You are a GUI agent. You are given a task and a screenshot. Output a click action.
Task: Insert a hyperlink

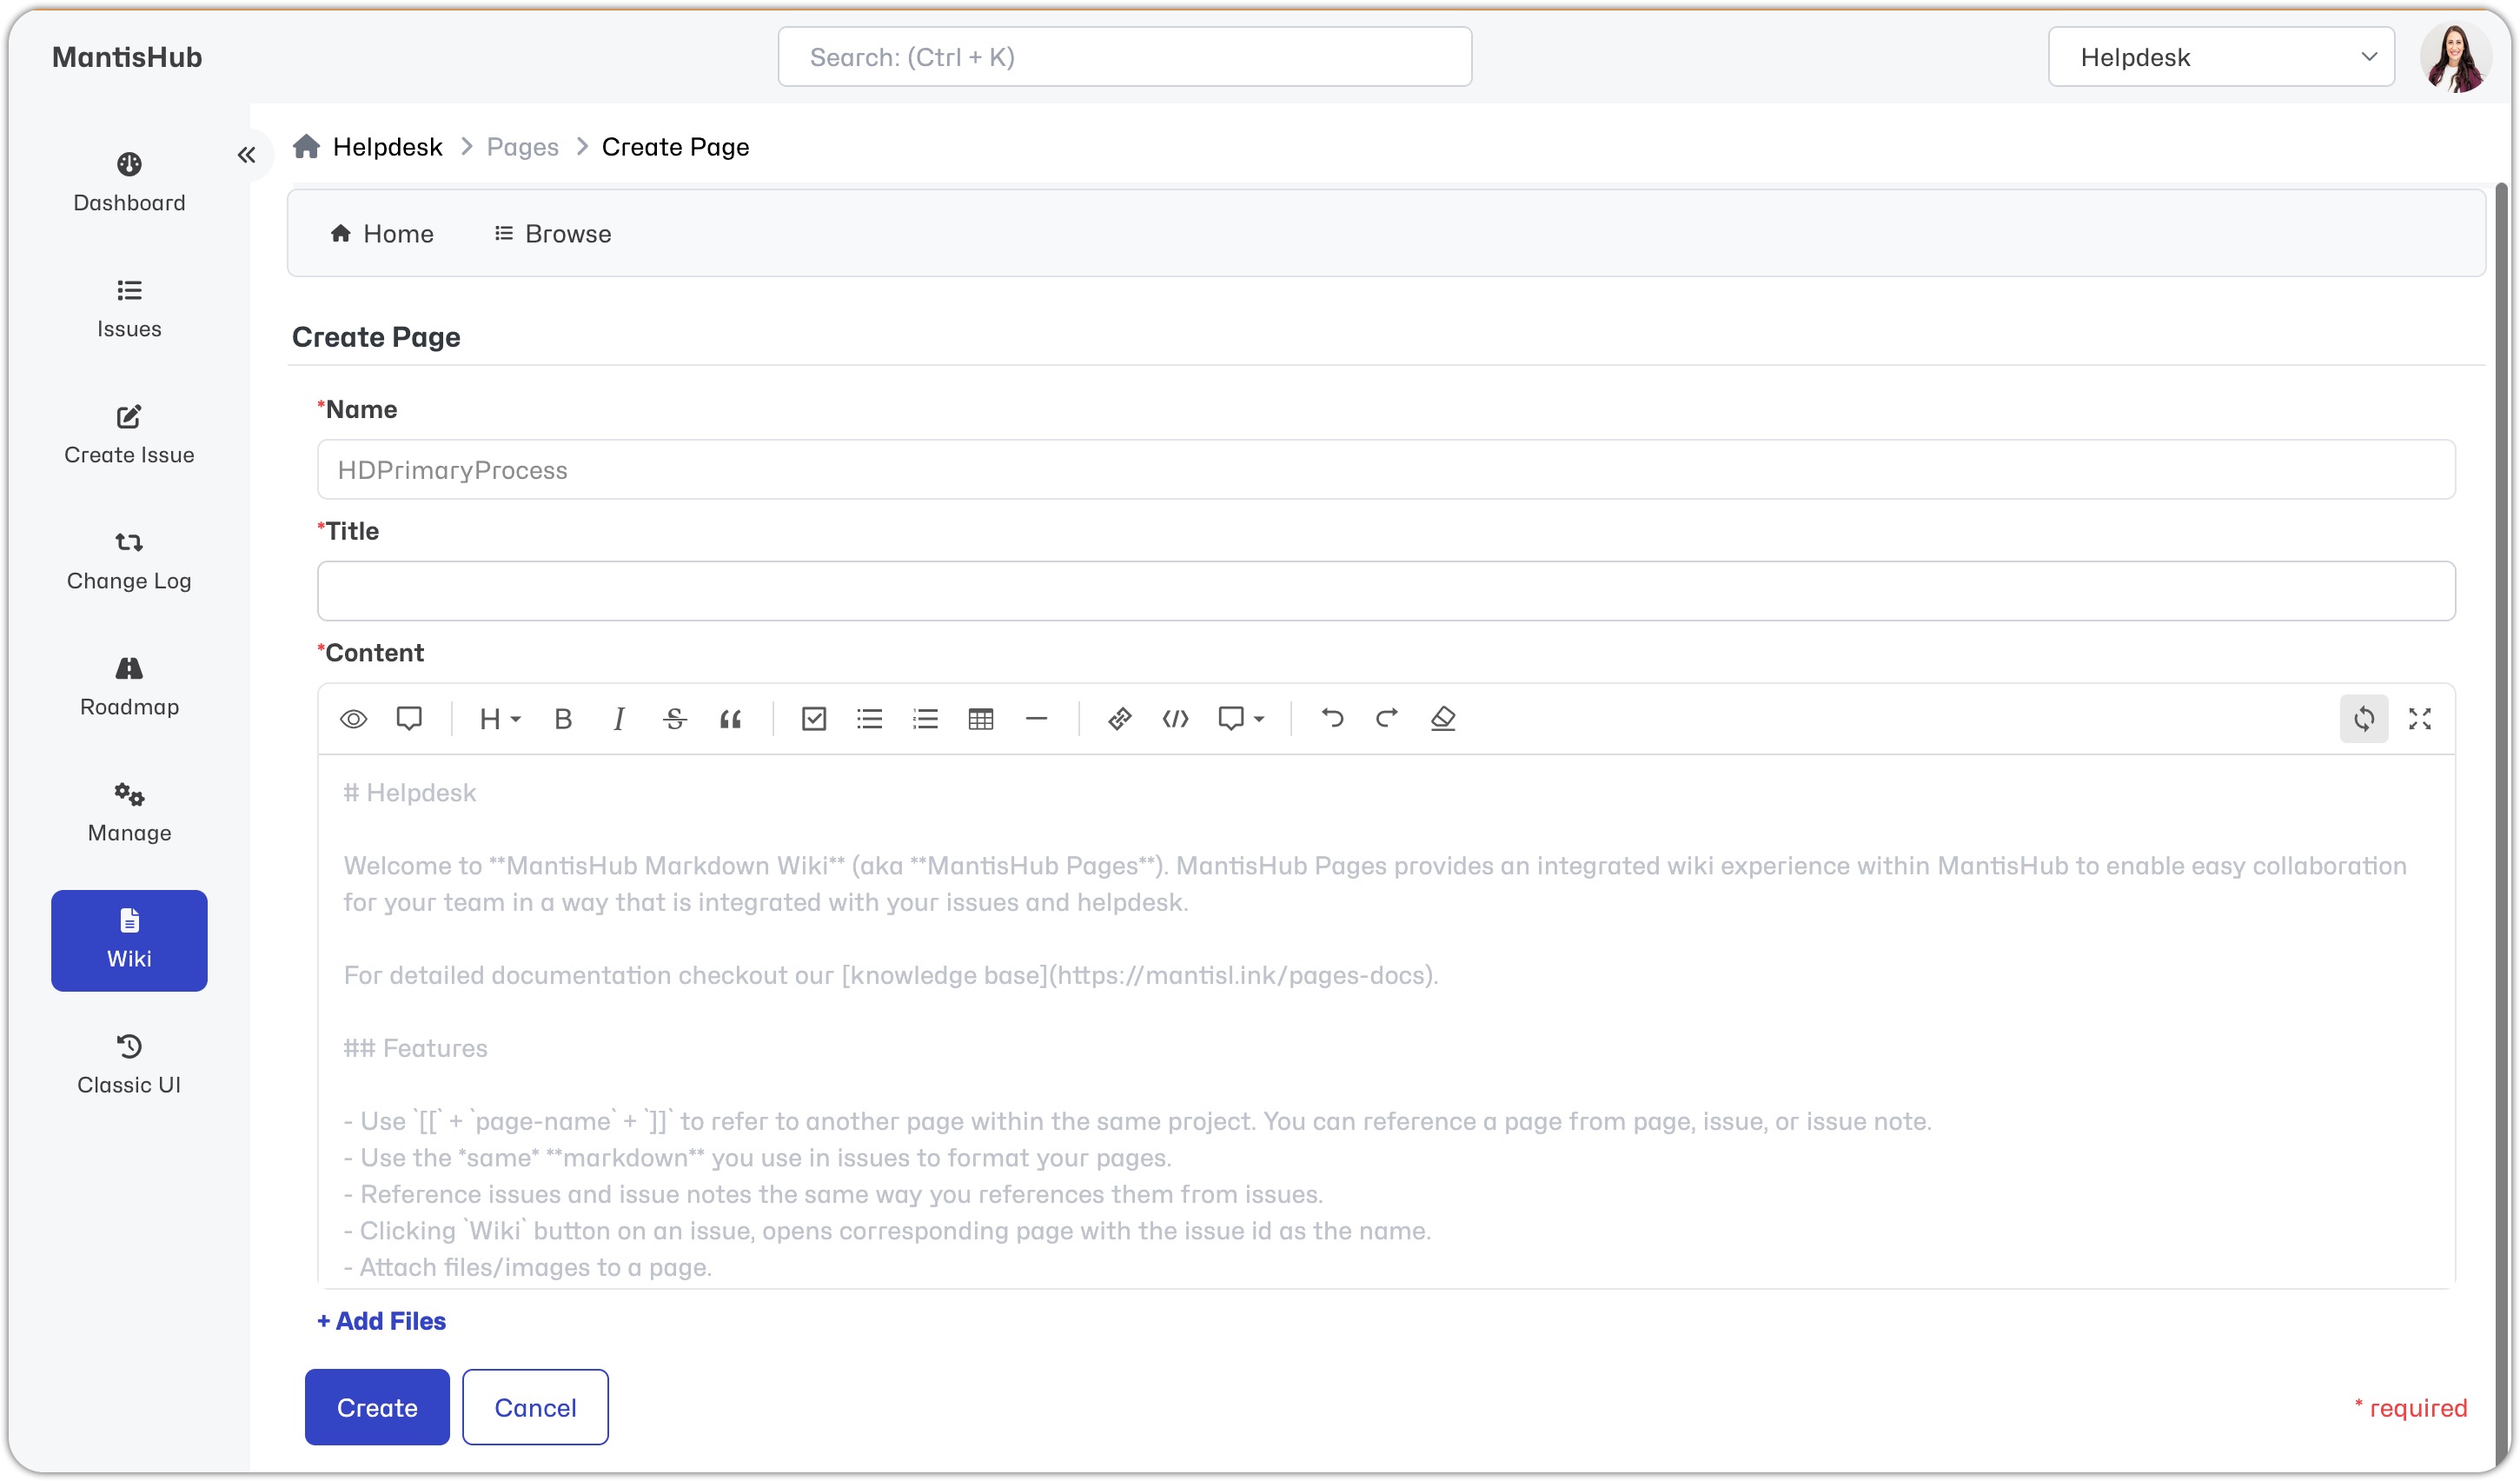pos(1120,719)
